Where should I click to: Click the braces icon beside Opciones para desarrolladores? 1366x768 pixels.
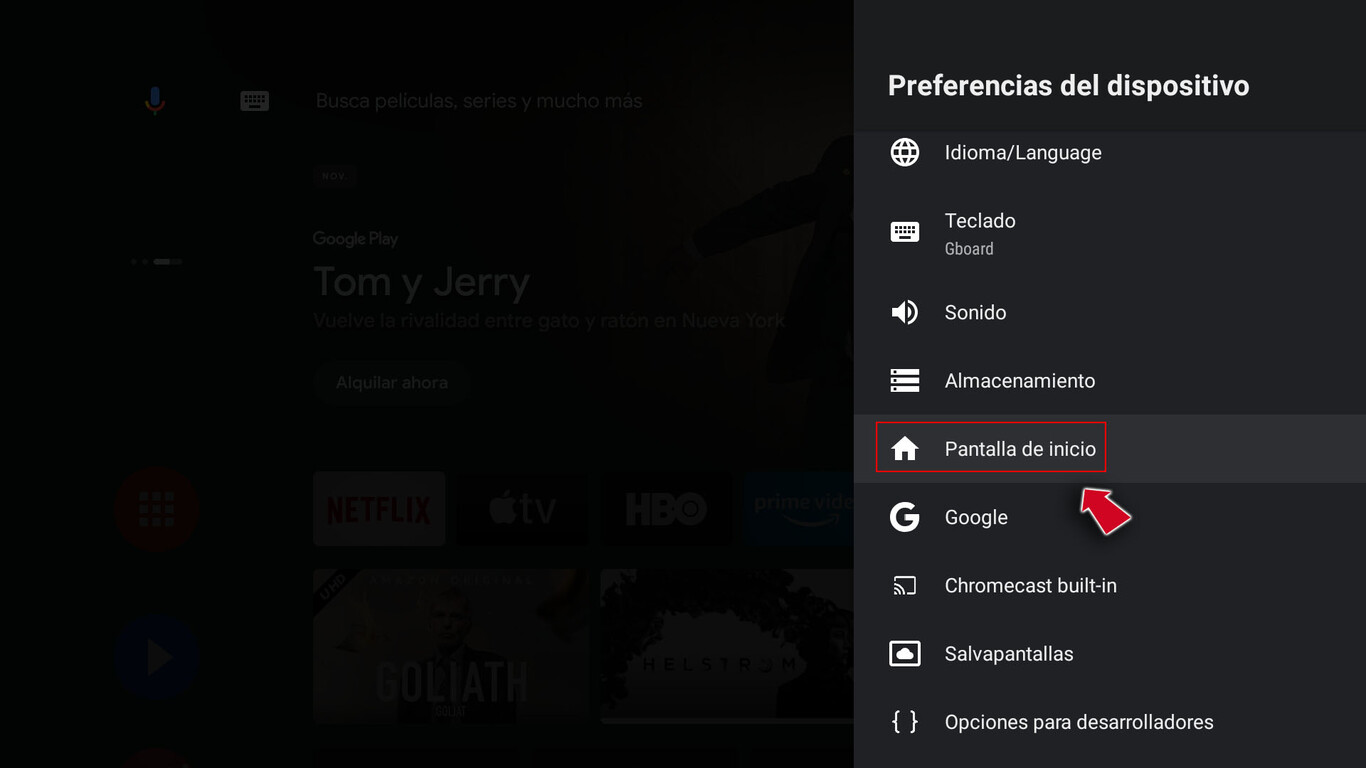pos(905,722)
